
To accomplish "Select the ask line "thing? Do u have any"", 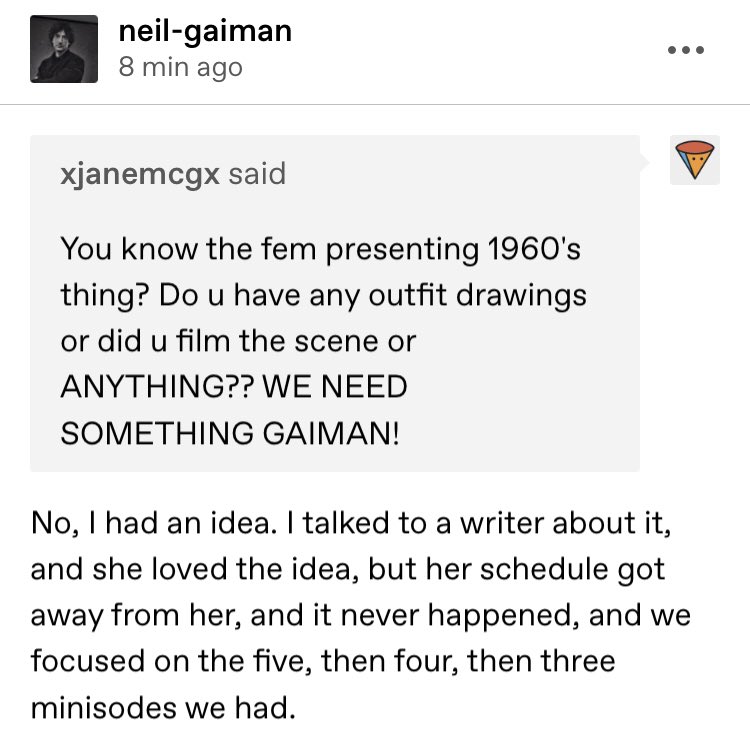I will pos(322,295).
